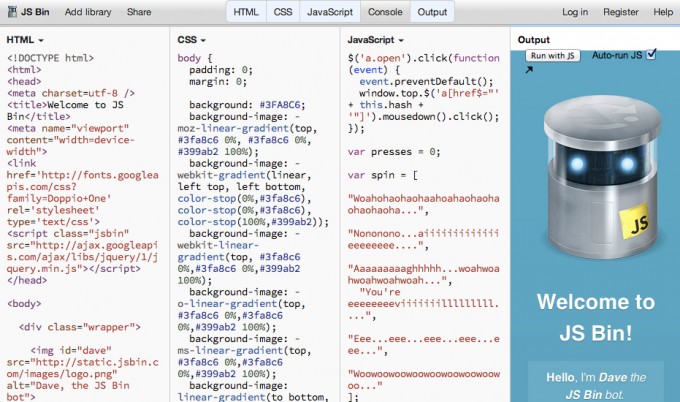
Task: Open the JavaScript panel dropdown
Action: pyautogui.click(x=376, y=40)
